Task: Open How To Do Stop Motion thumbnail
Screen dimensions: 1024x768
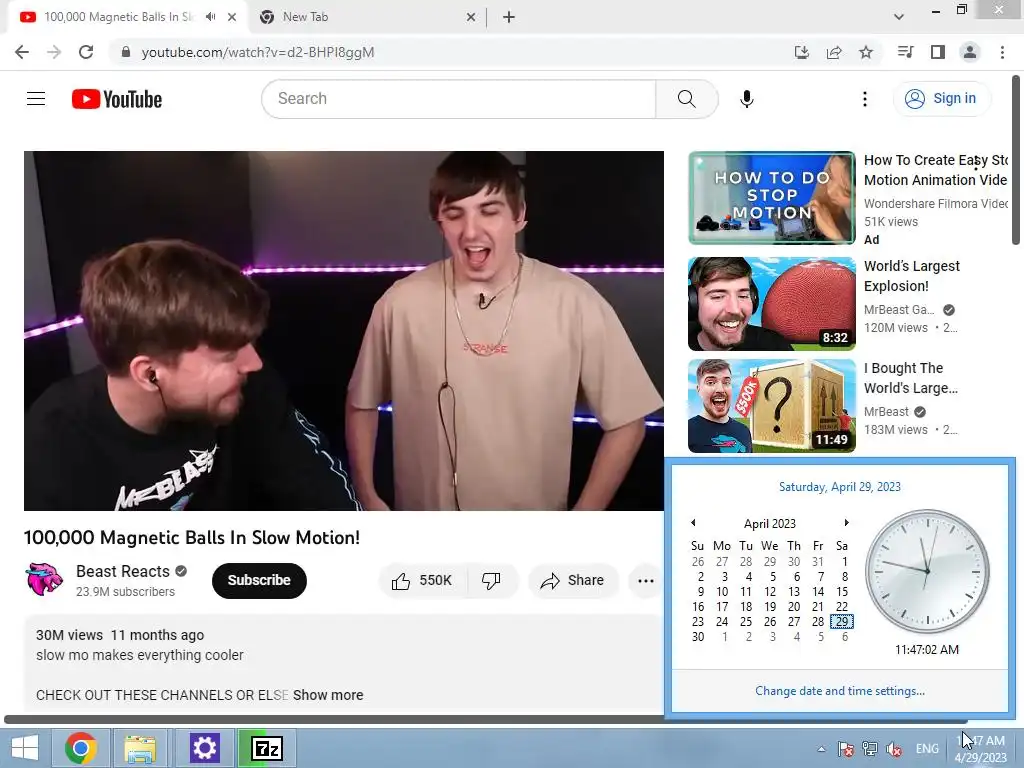Action: point(771,198)
